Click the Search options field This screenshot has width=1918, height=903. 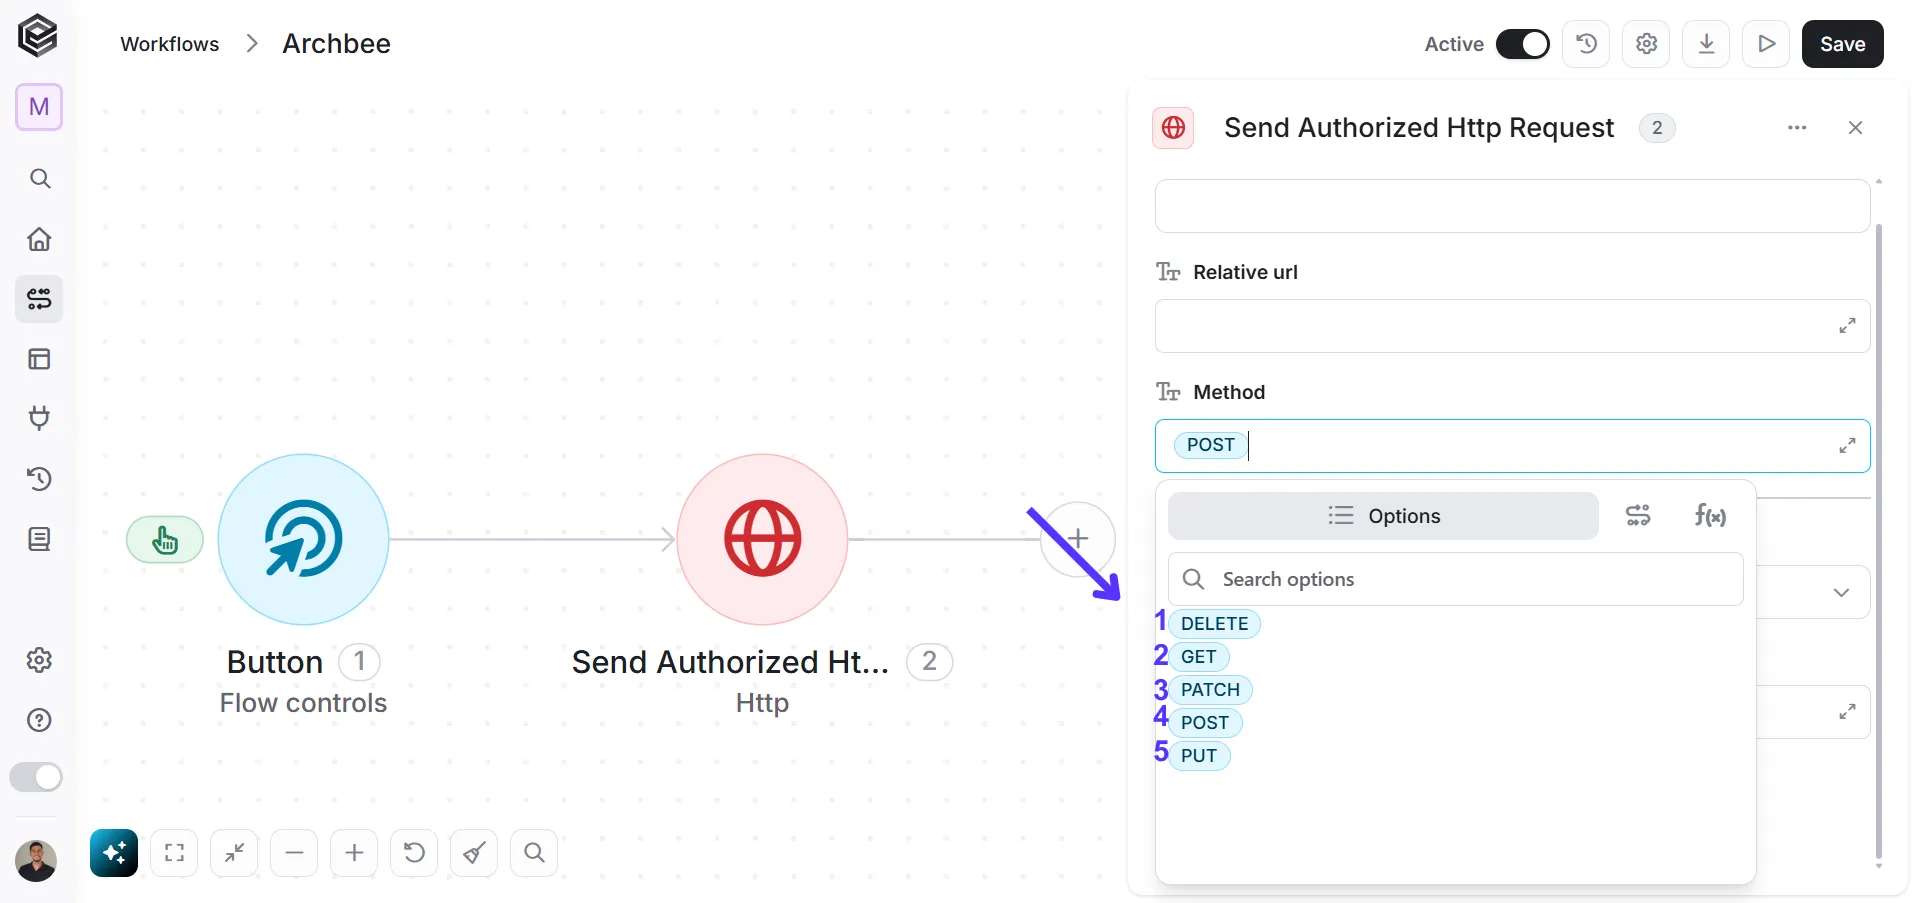coord(1455,580)
